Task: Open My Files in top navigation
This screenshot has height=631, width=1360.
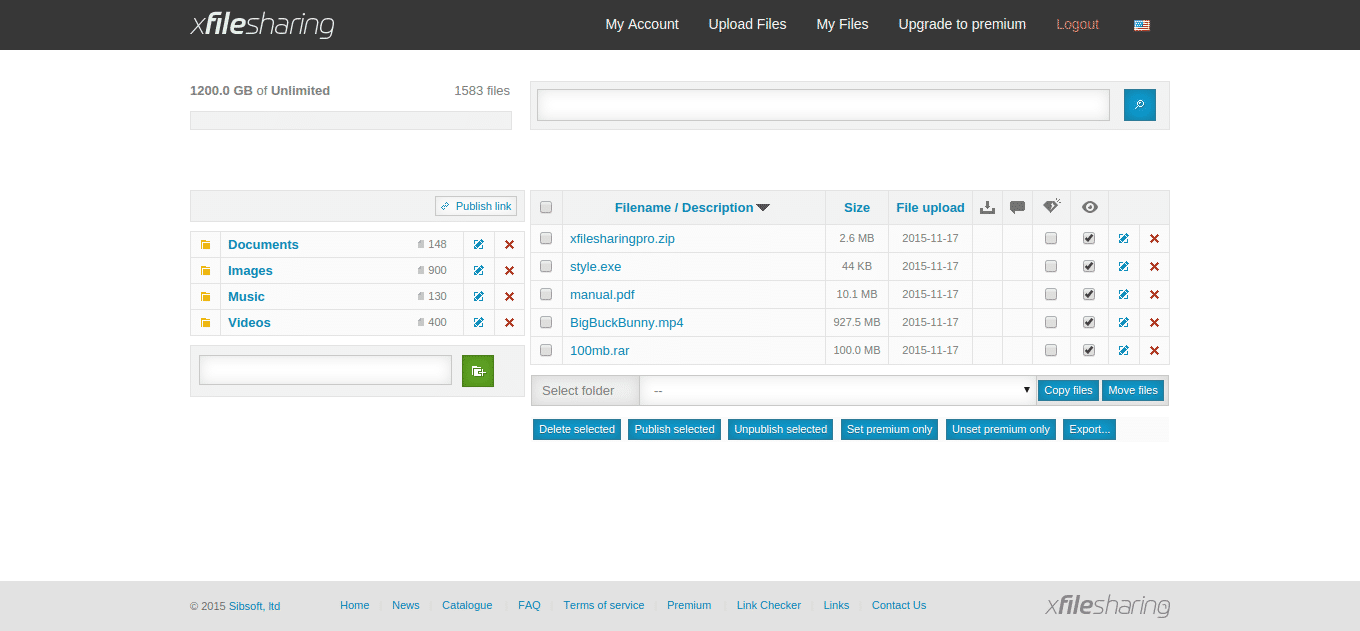Action: (x=842, y=24)
